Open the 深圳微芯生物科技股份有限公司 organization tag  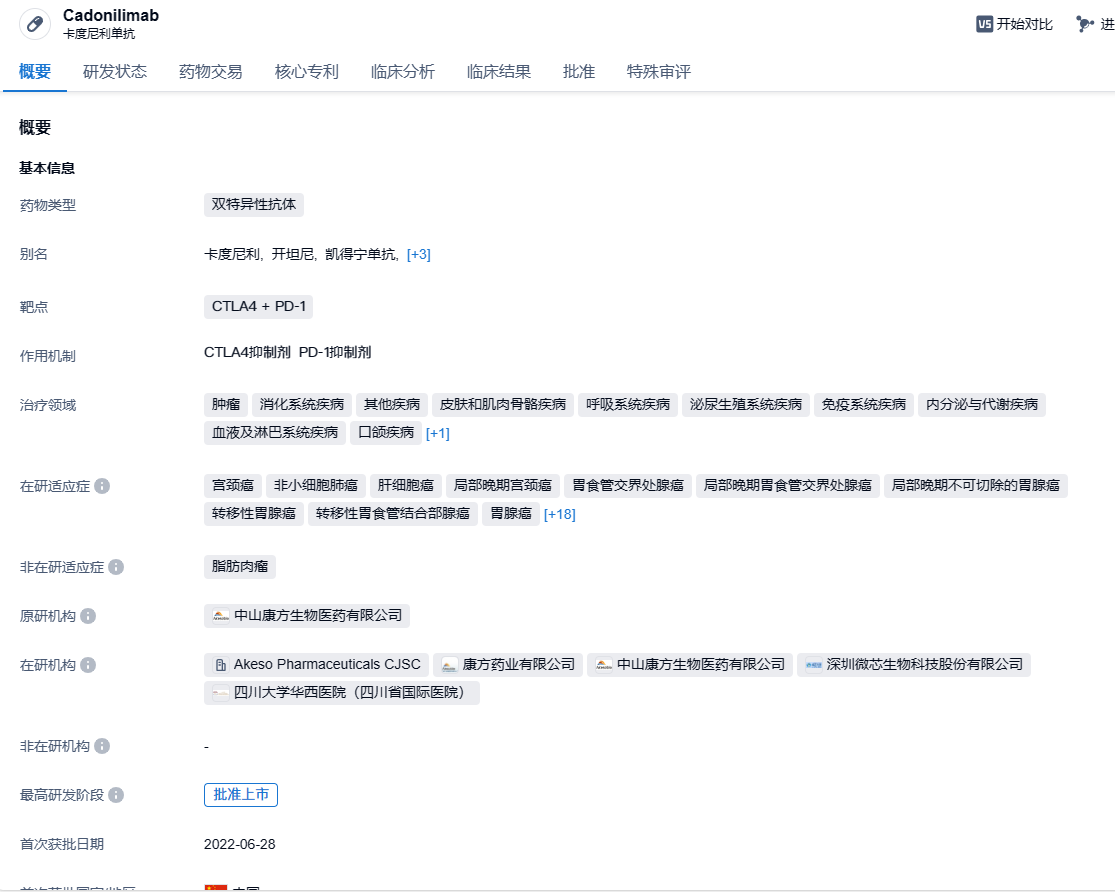(914, 665)
